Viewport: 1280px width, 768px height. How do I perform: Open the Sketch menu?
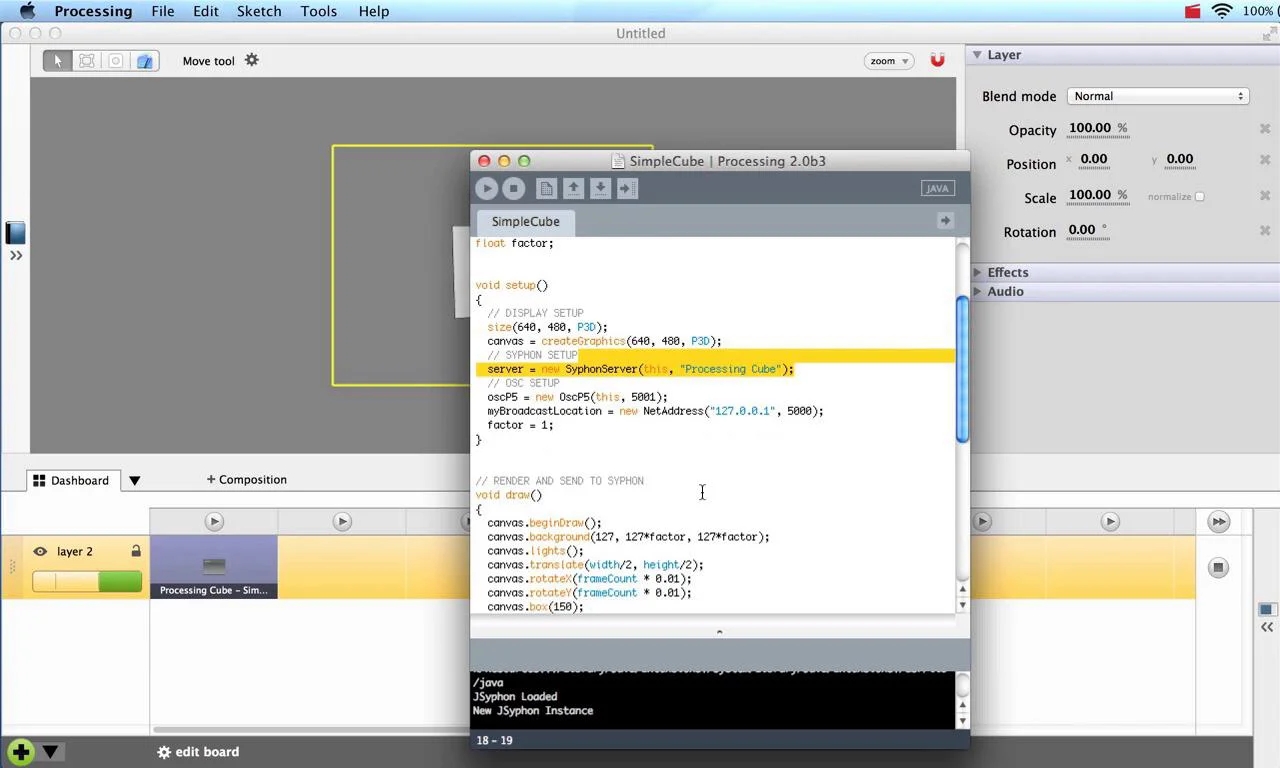point(259,11)
